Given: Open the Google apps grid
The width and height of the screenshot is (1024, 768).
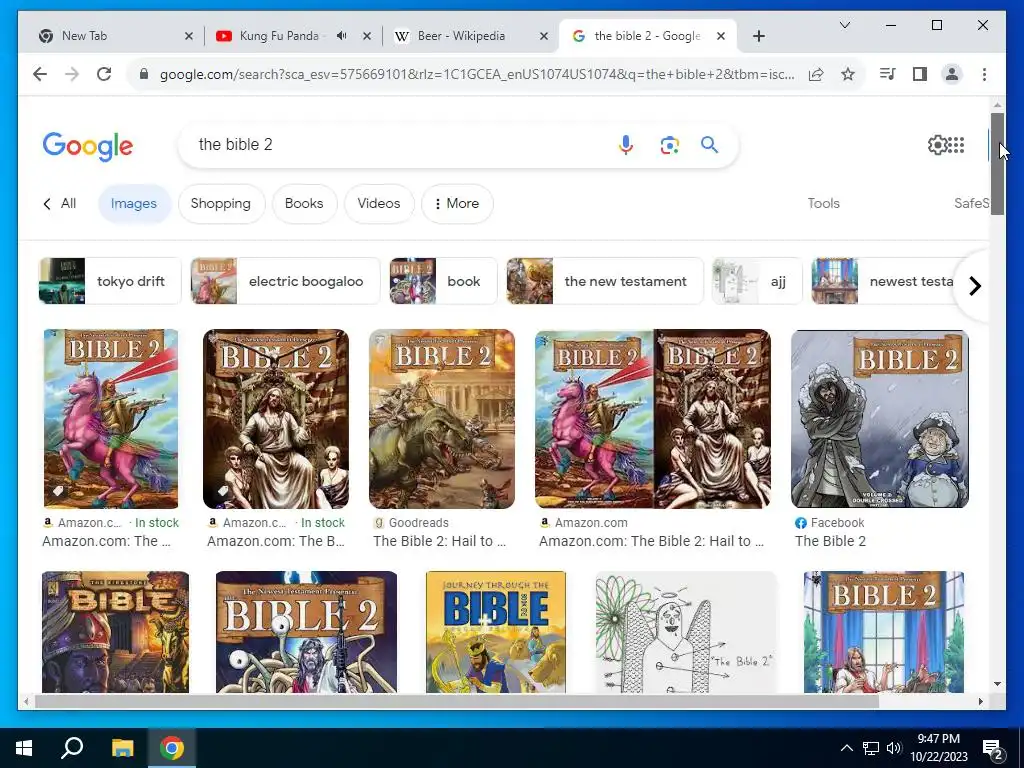Looking at the screenshot, I should [x=956, y=144].
